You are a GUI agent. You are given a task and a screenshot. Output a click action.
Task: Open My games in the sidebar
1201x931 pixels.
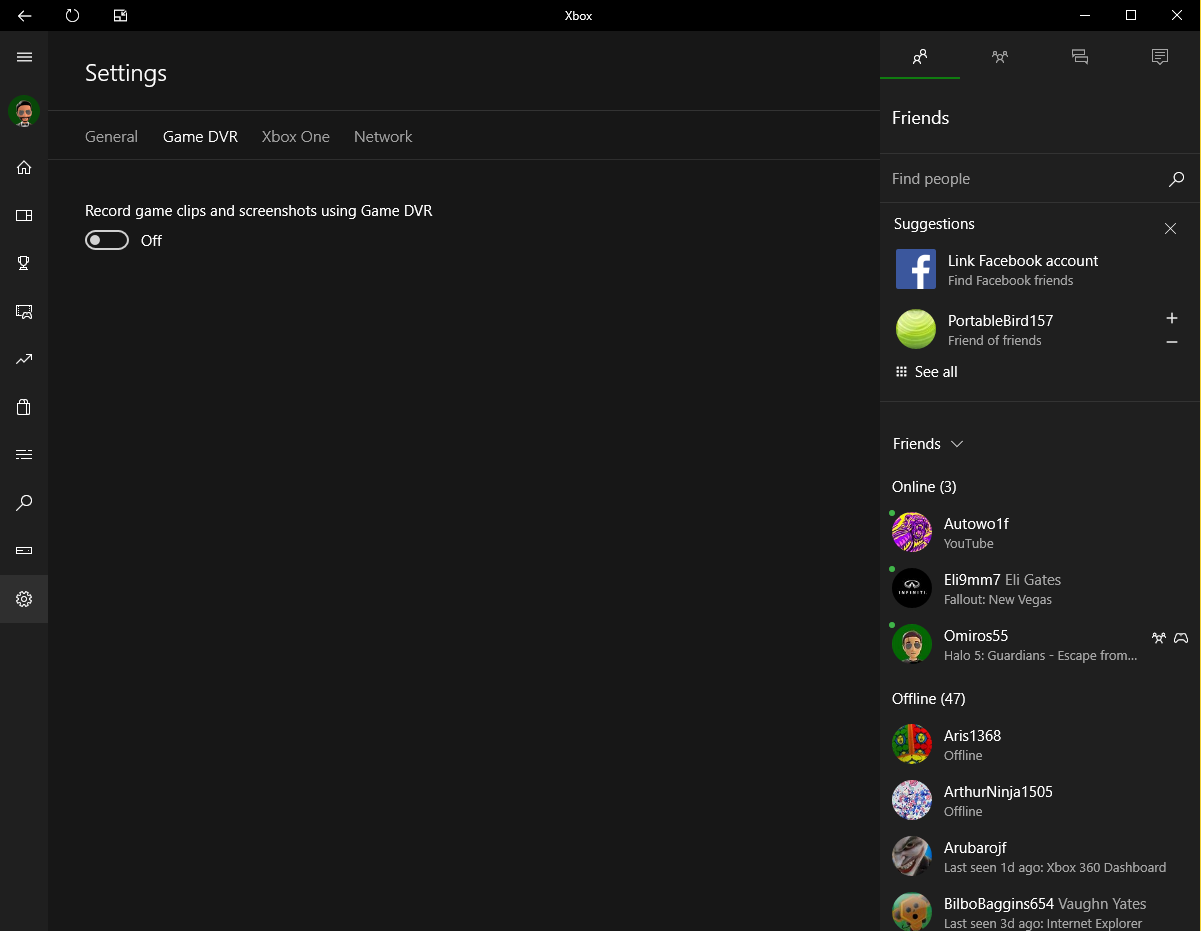click(x=24, y=215)
